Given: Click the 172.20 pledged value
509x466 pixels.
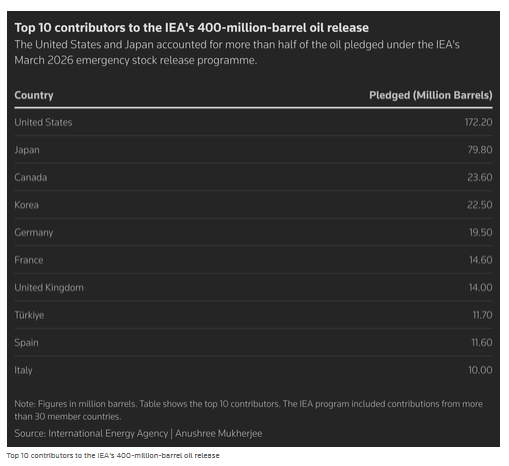Looking at the screenshot, I should coord(478,122).
